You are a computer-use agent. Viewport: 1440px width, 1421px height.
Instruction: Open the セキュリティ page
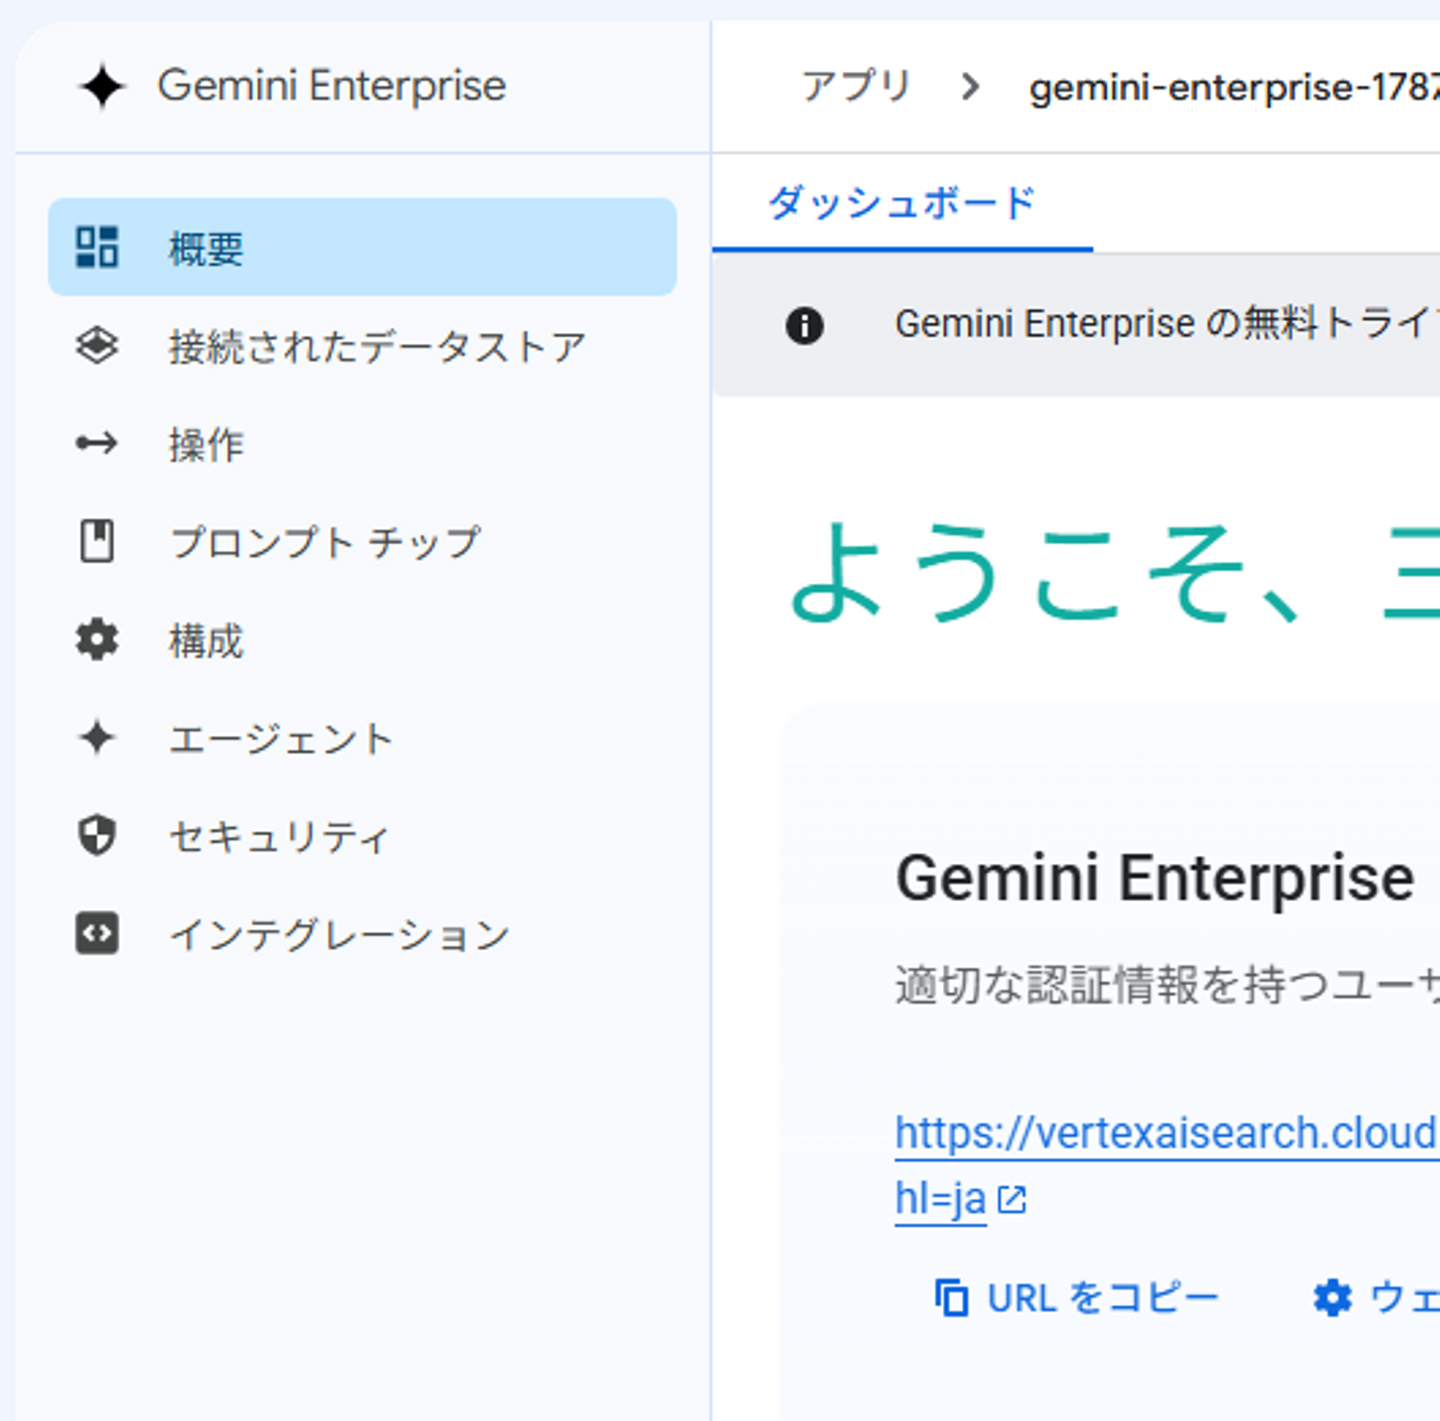362,836
